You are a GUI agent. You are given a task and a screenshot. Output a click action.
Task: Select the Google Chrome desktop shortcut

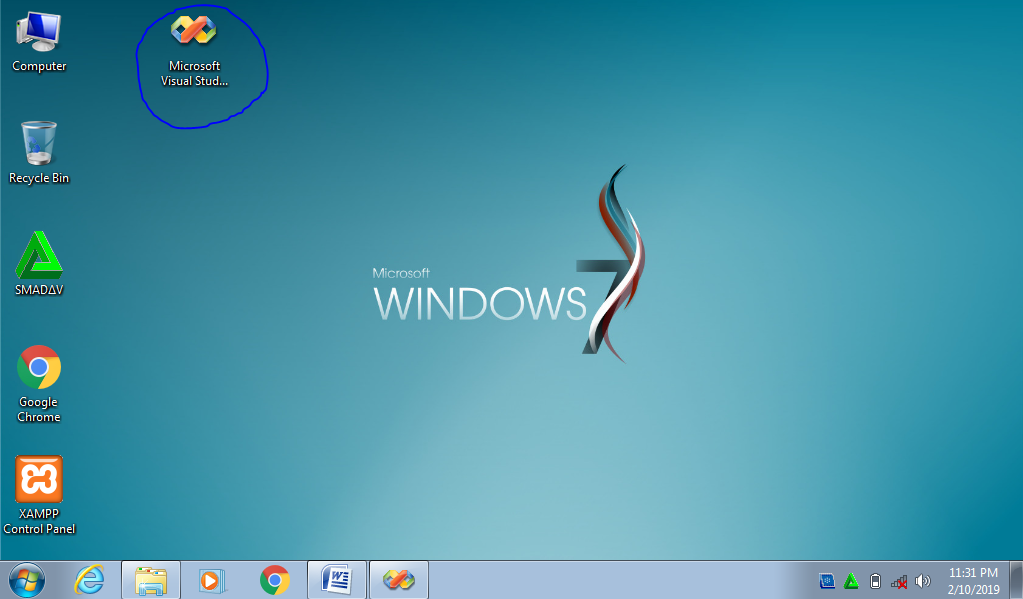(38, 384)
